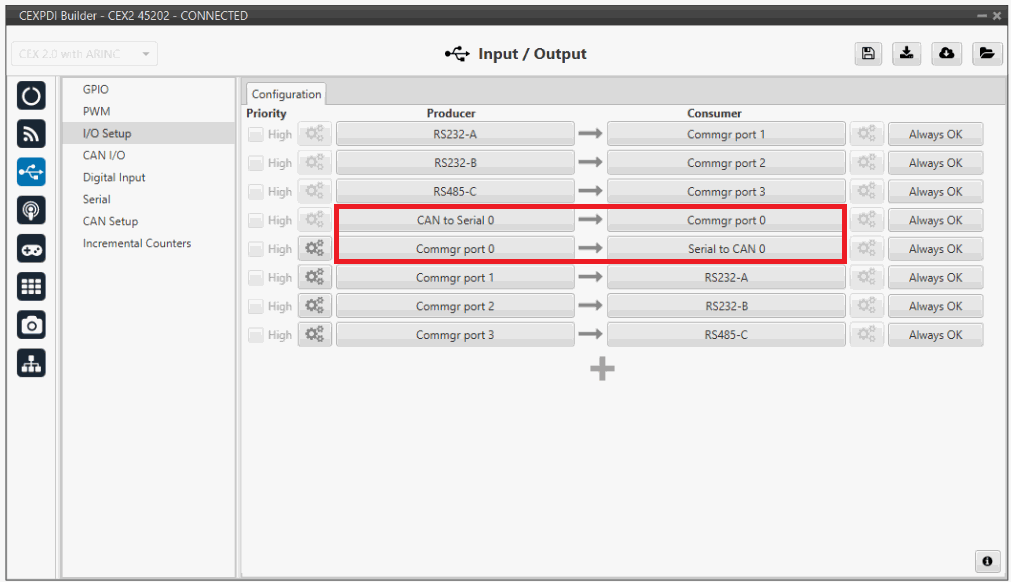Viewport: 1011px width, 582px height.
Task: Click the cloud upload icon
Action: (x=946, y=54)
